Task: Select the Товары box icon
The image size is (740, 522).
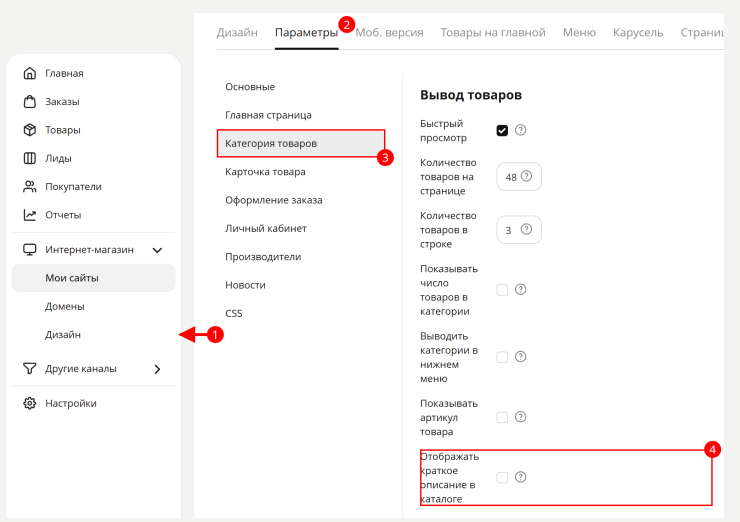Action: click(x=30, y=130)
